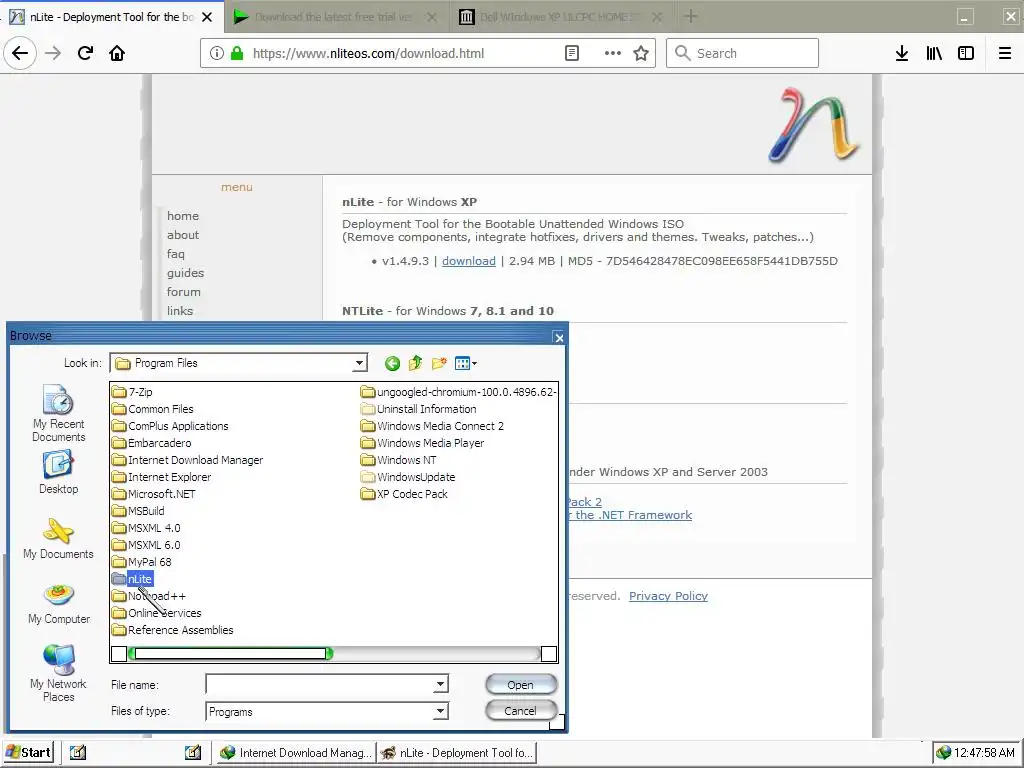Select Windows Media Player folder
The height and width of the screenshot is (768, 1024).
(x=423, y=443)
